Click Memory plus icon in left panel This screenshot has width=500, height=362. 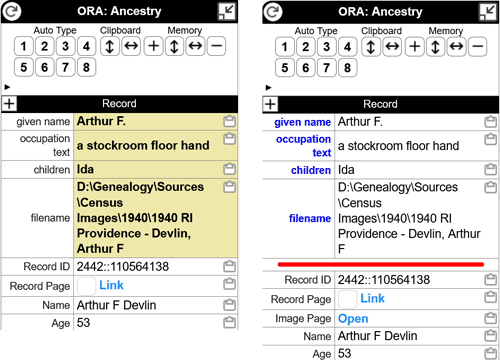pos(153,46)
